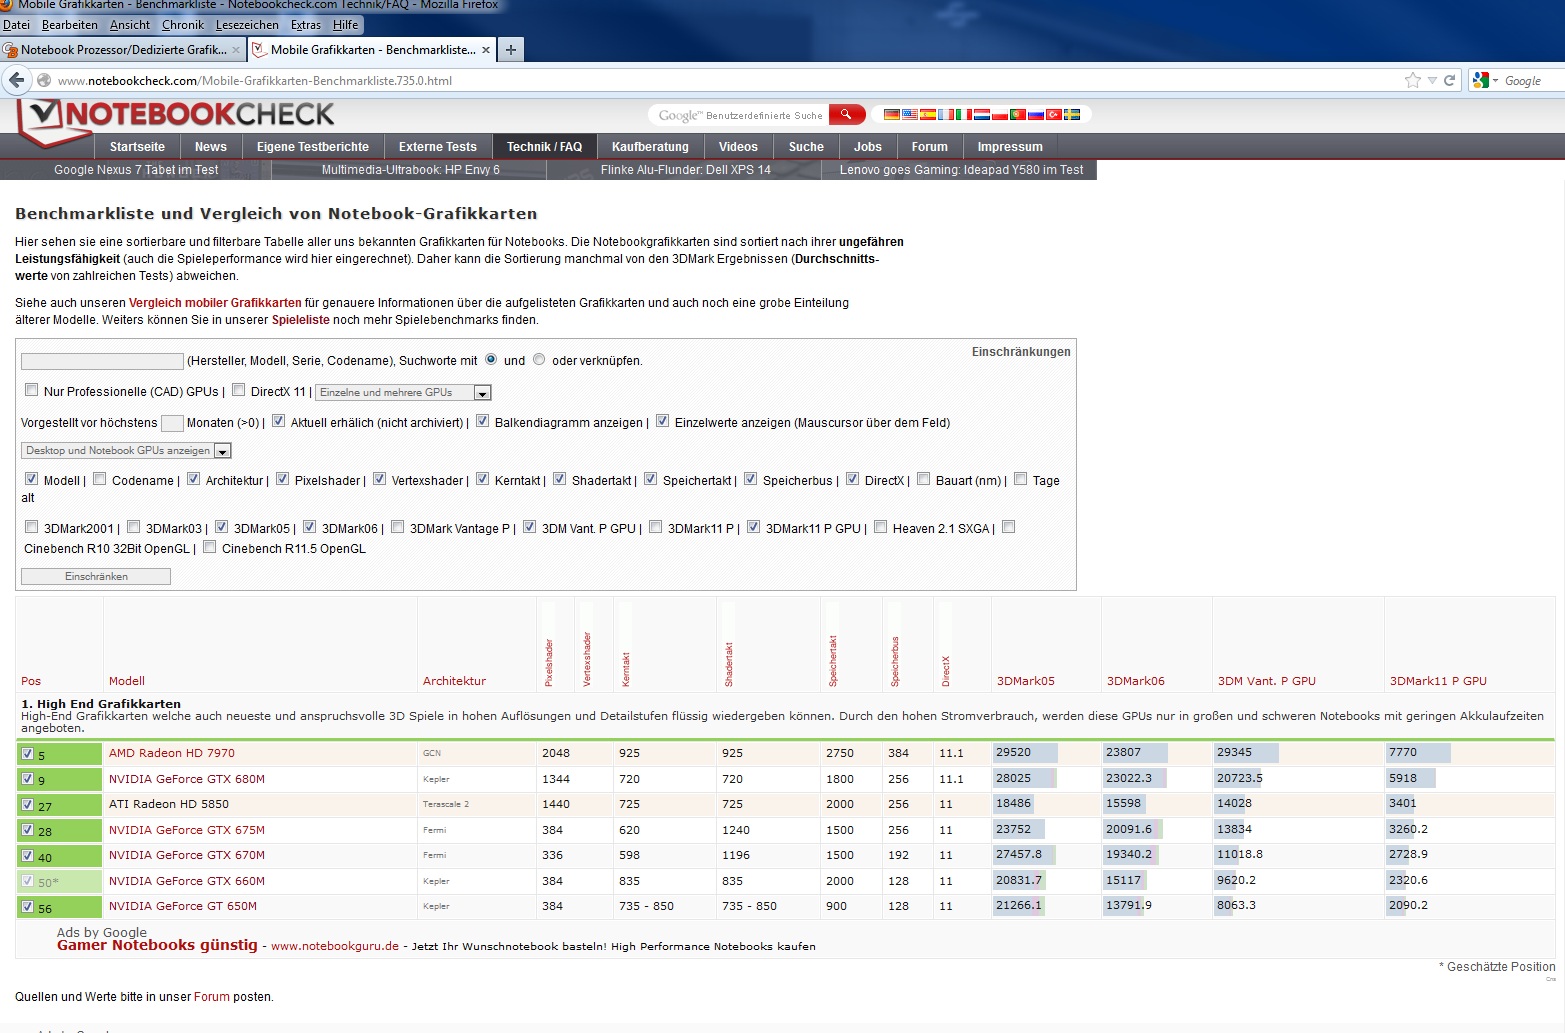Screen dimensions: 1565x1033
Task: Click the Einschränken button
Action: click(96, 577)
